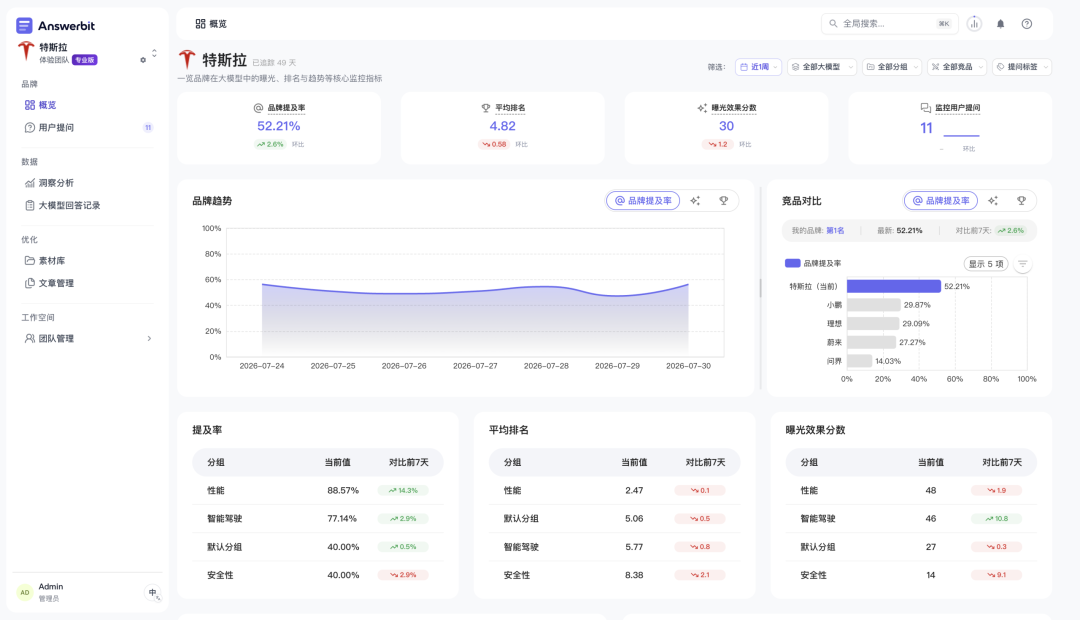Click 智能驾驶 row in 提及率 table
The height and width of the screenshot is (620, 1080).
pyautogui.click(x=318, y=518)
